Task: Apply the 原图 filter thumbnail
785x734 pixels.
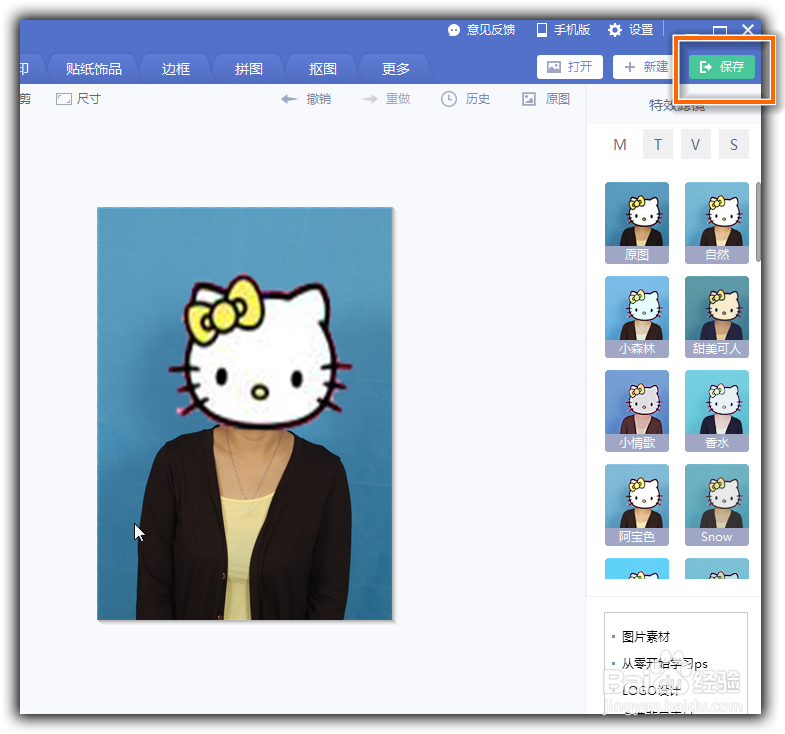Action: click(x=637, y=223)
